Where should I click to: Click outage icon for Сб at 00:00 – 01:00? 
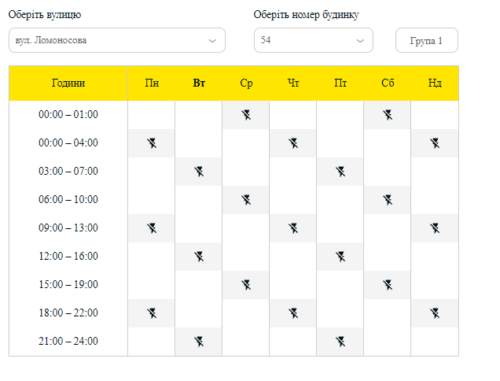click(x=388, y=115)
